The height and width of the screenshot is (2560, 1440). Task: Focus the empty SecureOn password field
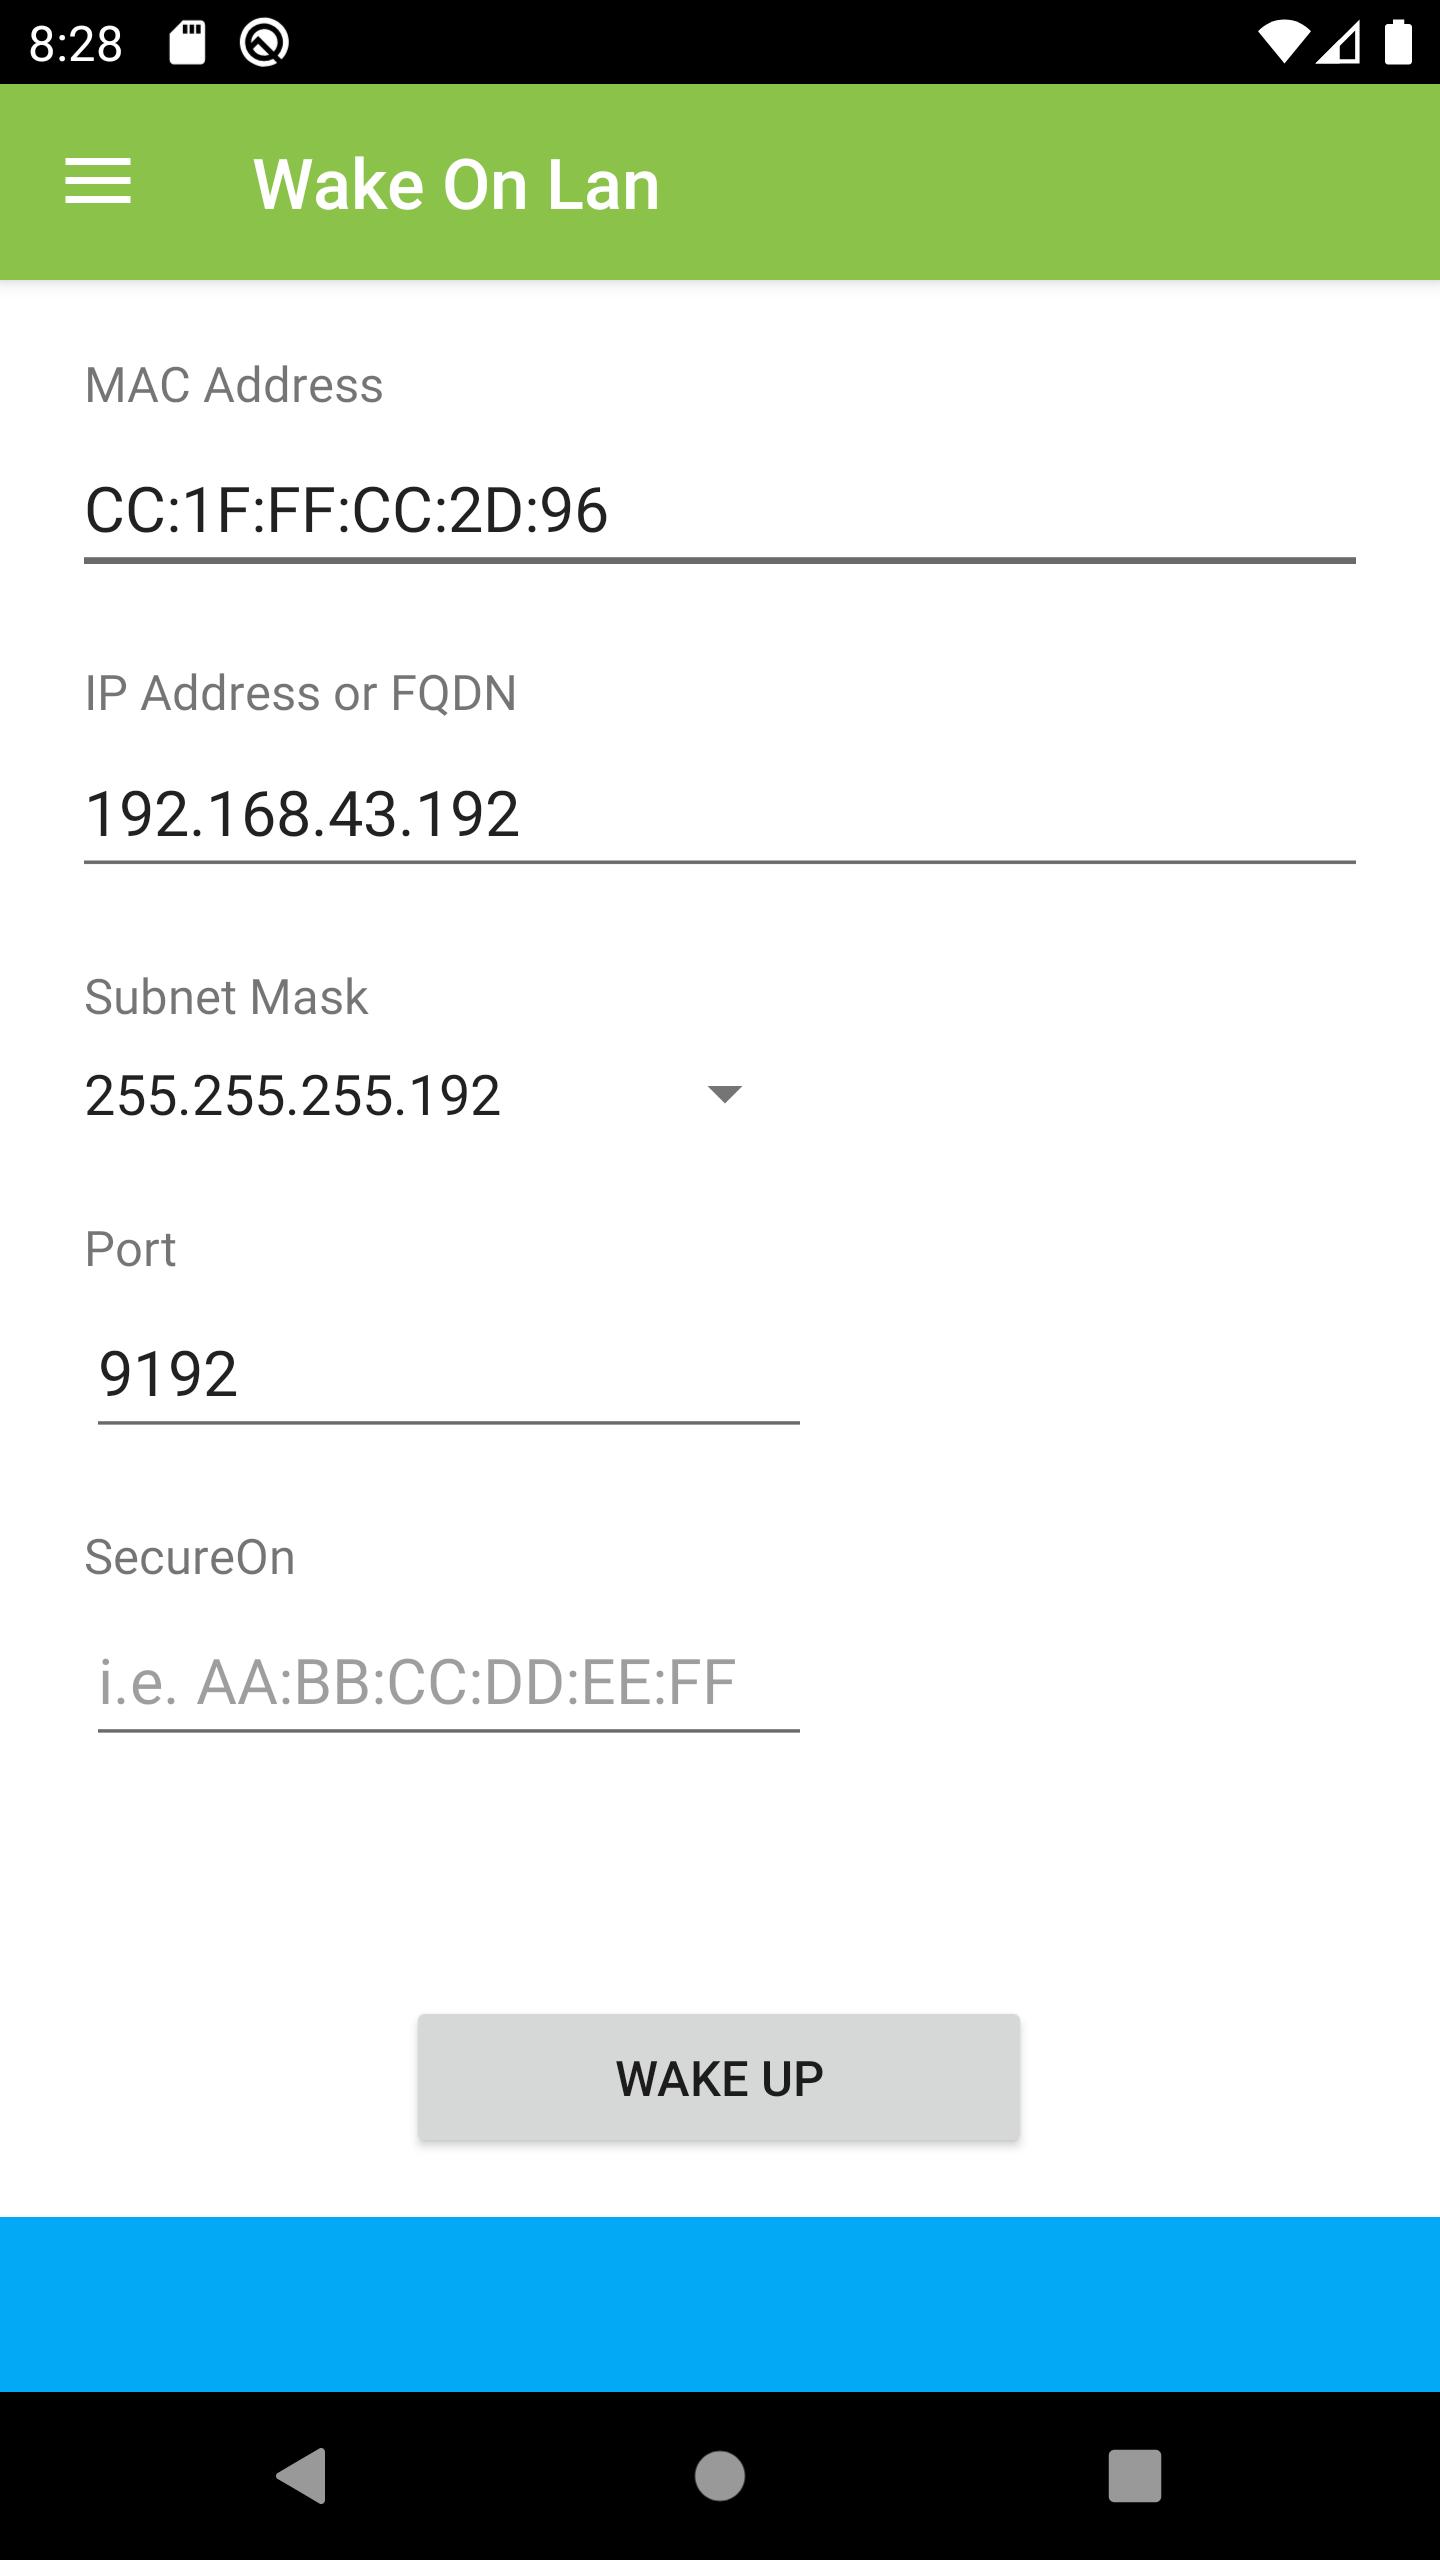448,1682
